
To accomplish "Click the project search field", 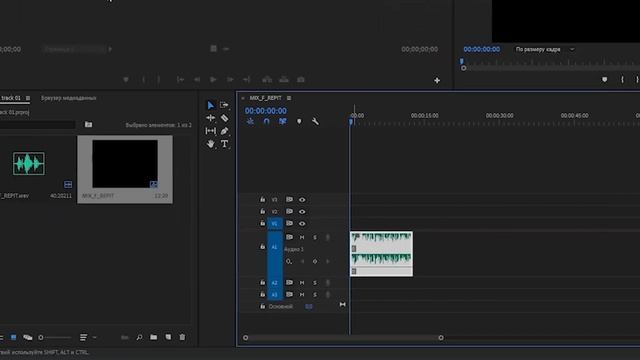I will [x=38, y=124].
